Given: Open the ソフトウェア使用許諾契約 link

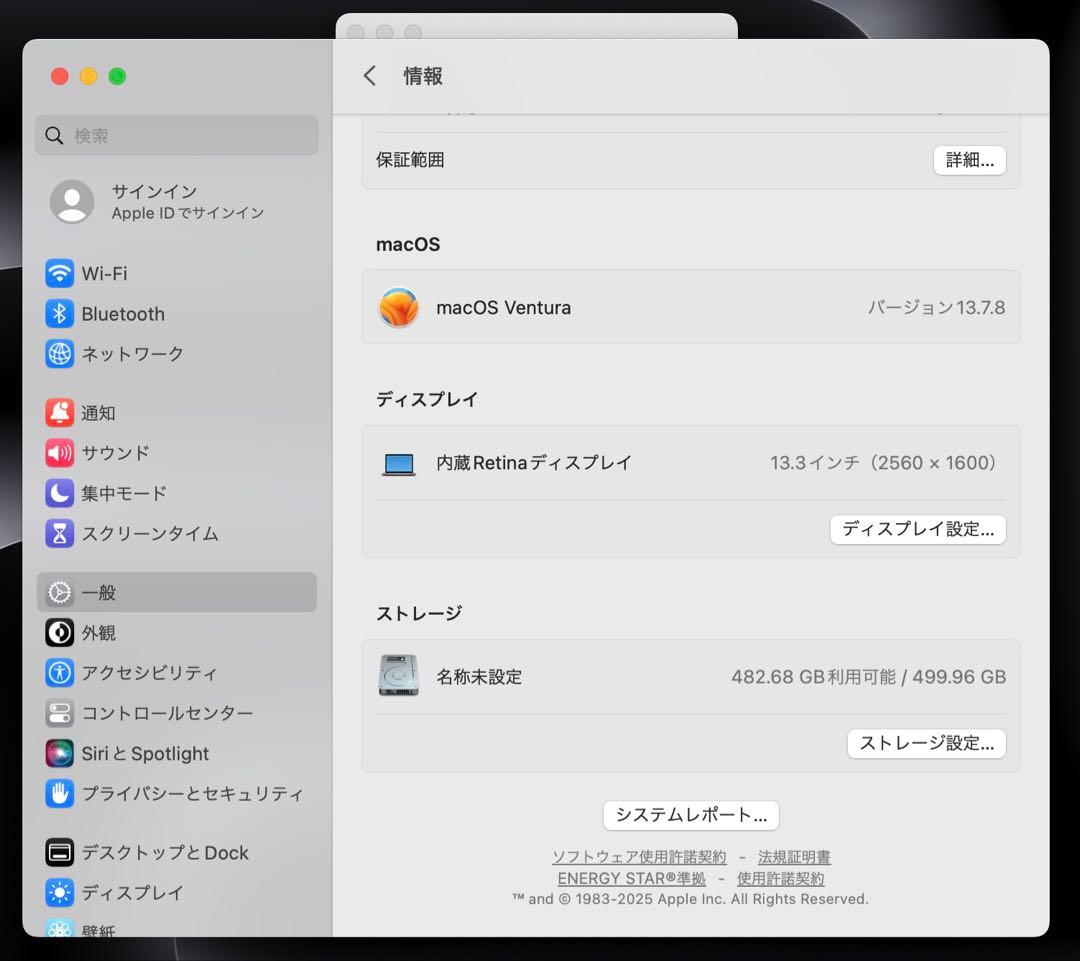Looking at the screenshot, I should (639, 856).
